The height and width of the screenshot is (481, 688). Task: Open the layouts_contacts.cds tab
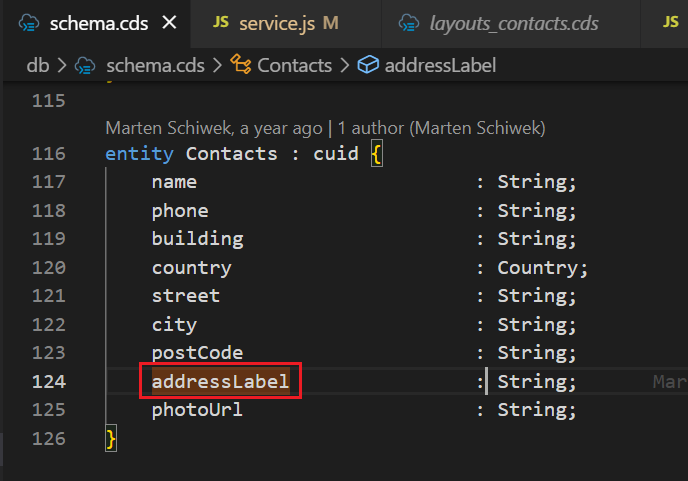pos(511,23)
